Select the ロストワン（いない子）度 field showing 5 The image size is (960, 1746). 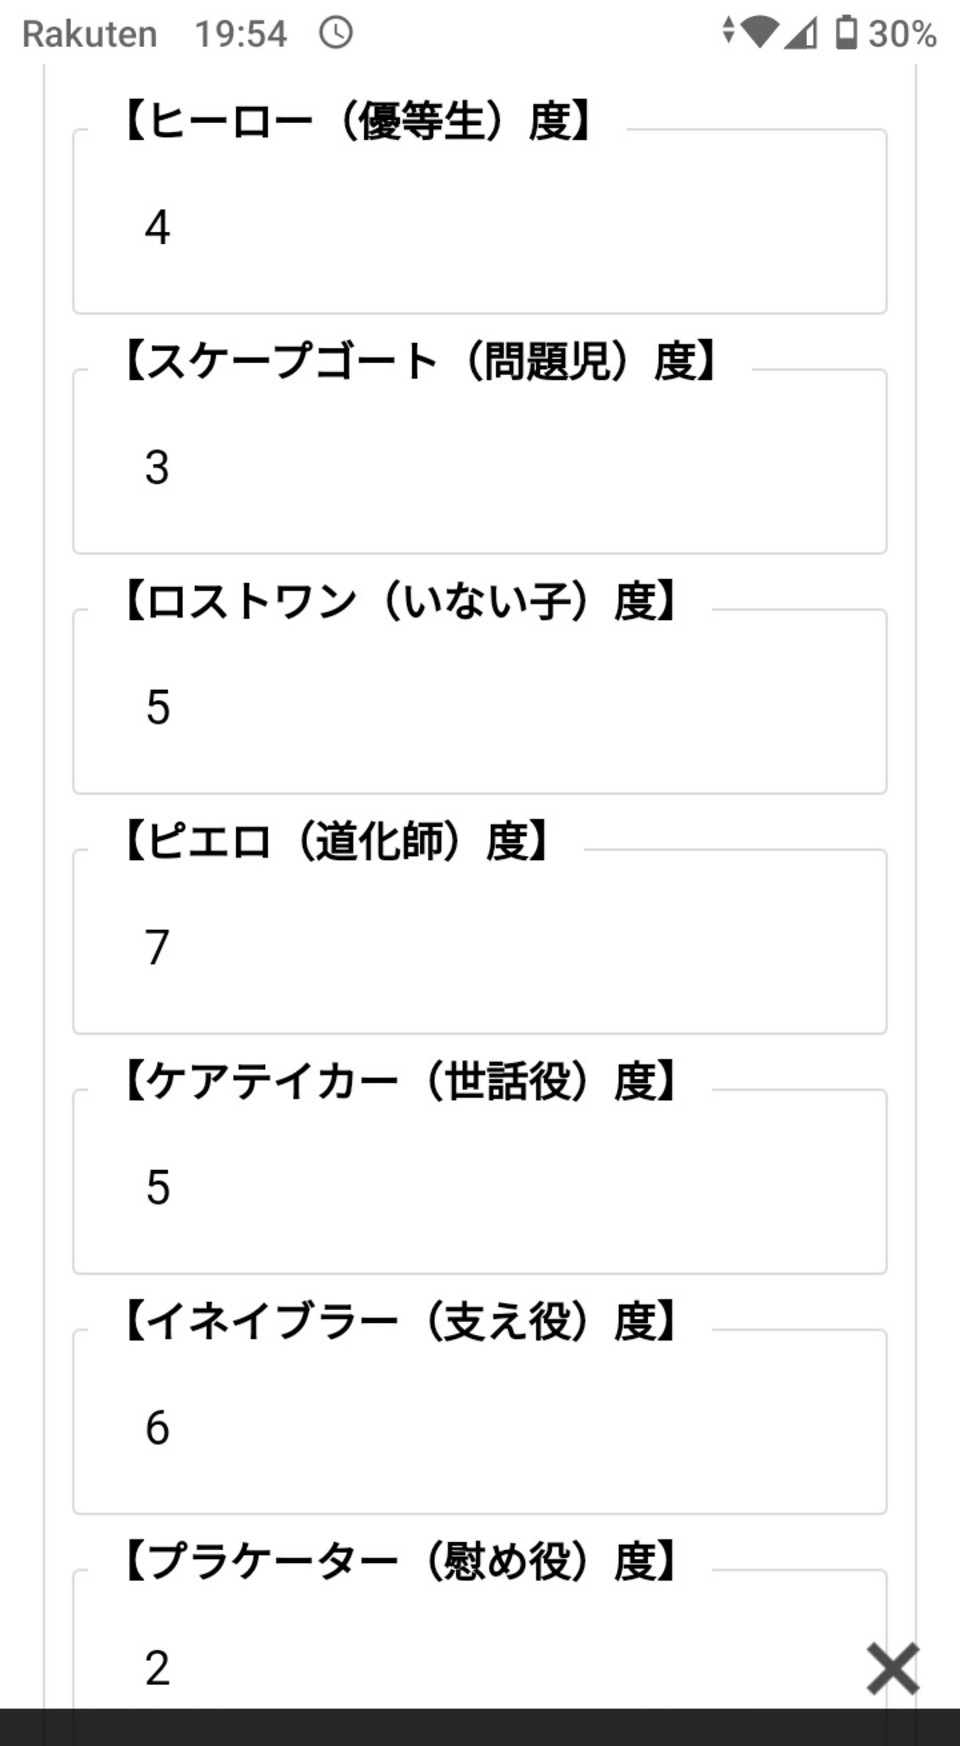coord(480,702)
